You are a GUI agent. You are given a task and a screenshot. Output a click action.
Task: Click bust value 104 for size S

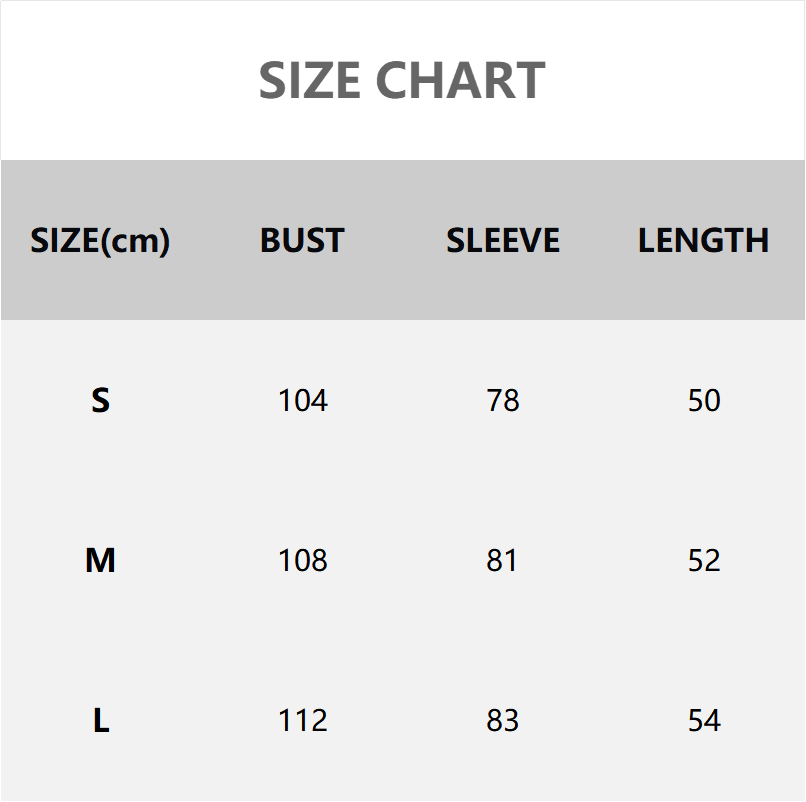pos(302,401)
